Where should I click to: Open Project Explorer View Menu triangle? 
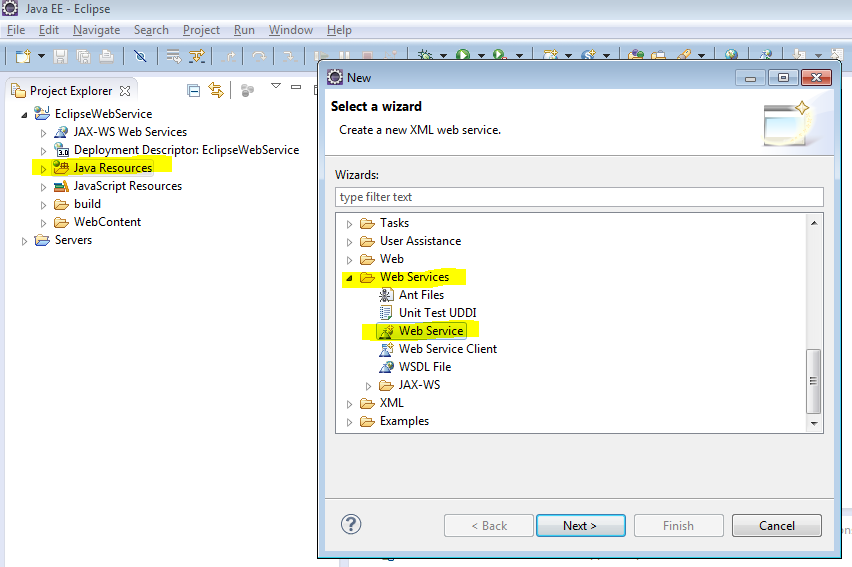coord(276,86)
